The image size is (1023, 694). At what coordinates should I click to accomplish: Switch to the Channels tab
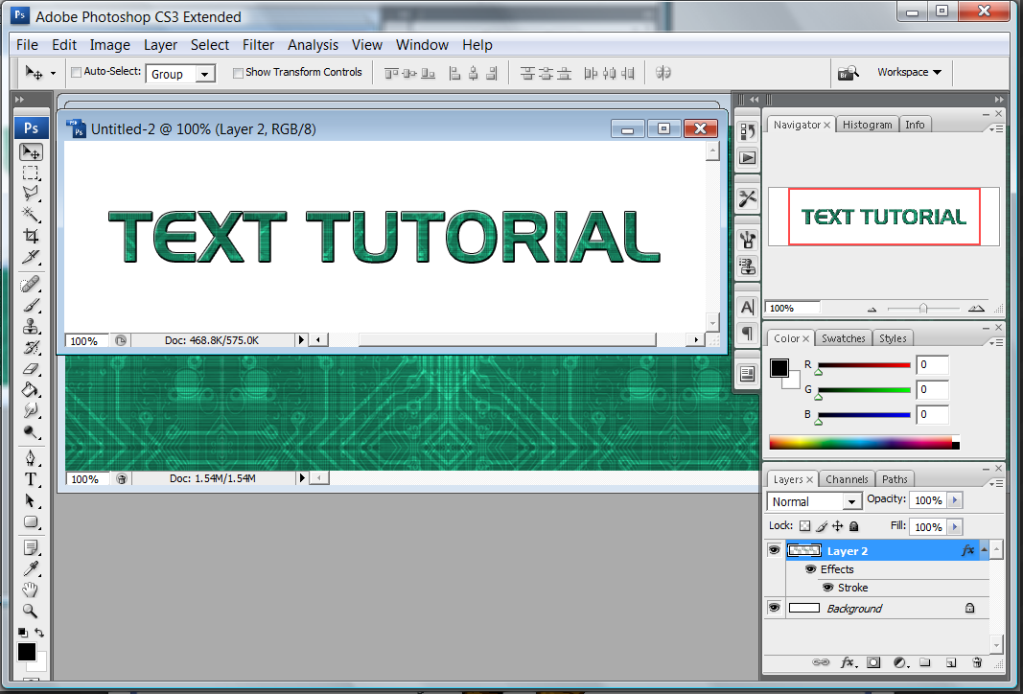[x=848, y=480]
